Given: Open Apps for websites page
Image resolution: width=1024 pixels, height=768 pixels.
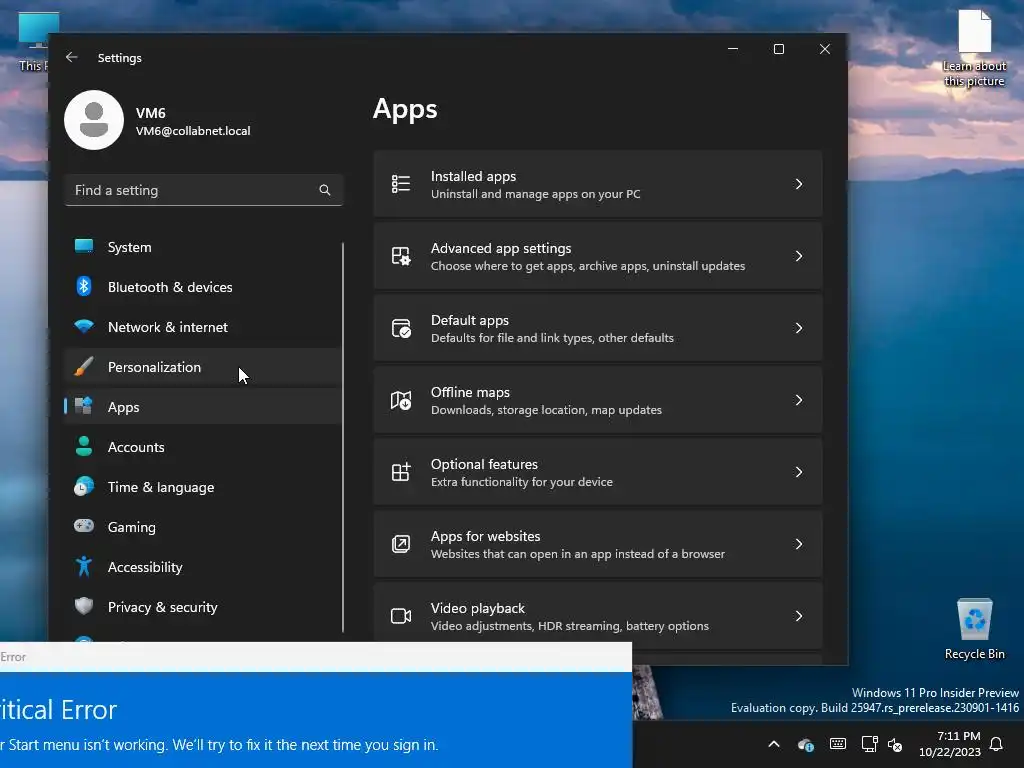Looking at the screenshot, I should point(598,543).
